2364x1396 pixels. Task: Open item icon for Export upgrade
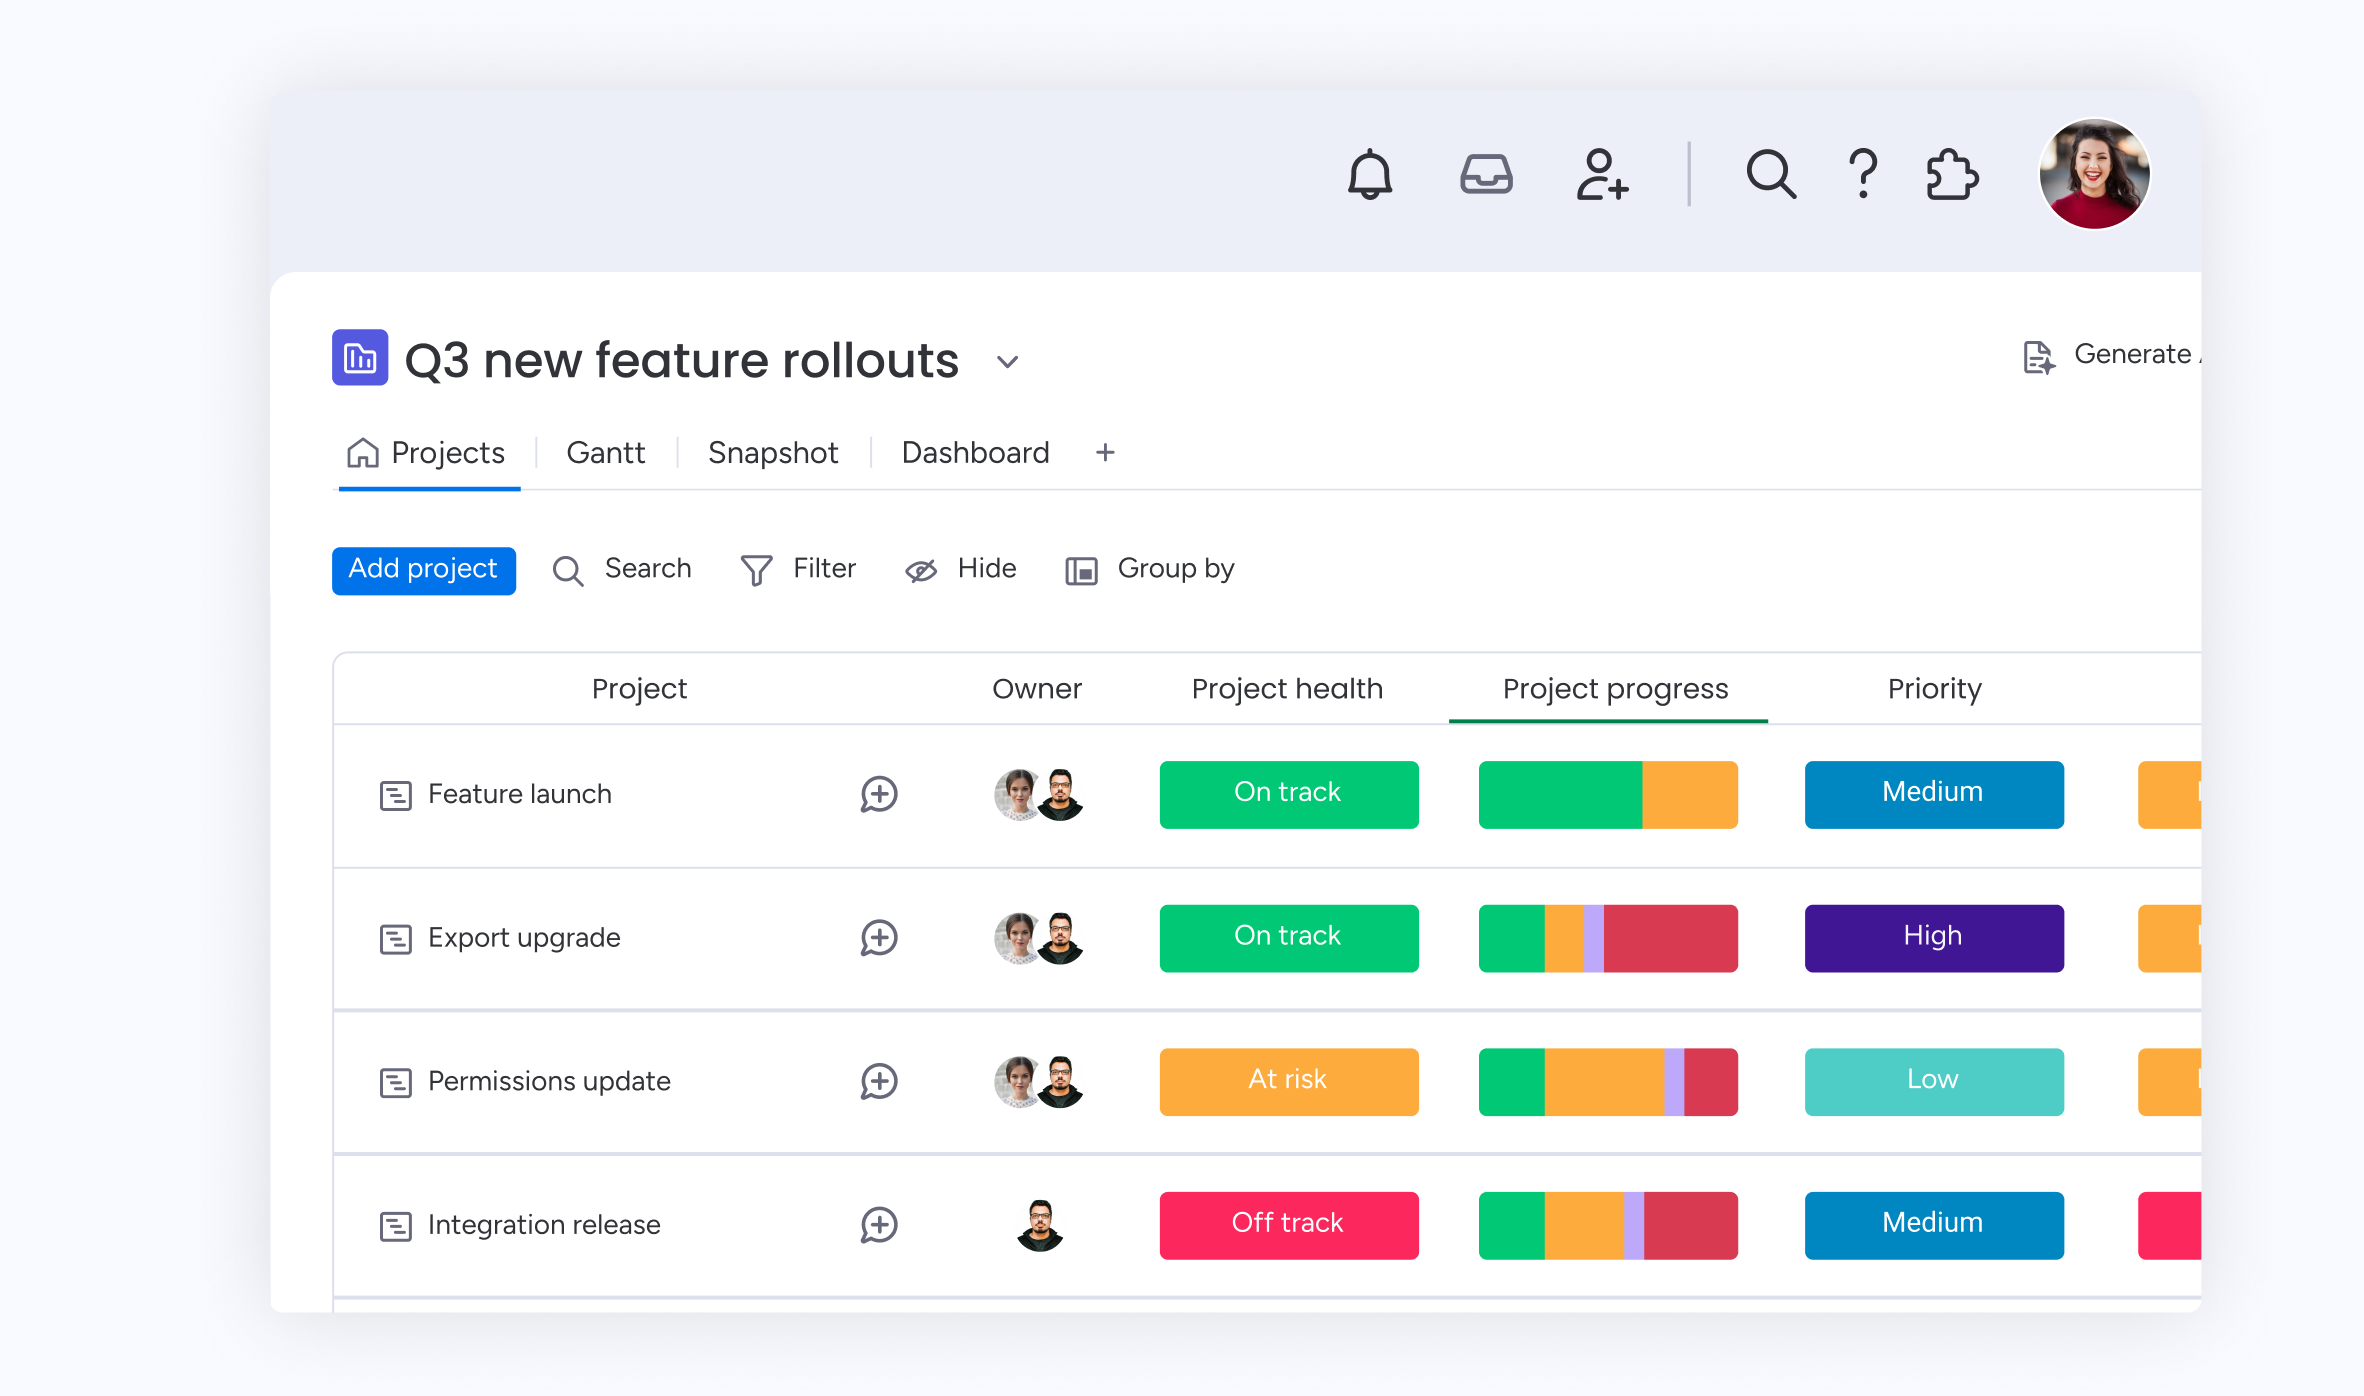pyautogui.click(x=395, y=939)
